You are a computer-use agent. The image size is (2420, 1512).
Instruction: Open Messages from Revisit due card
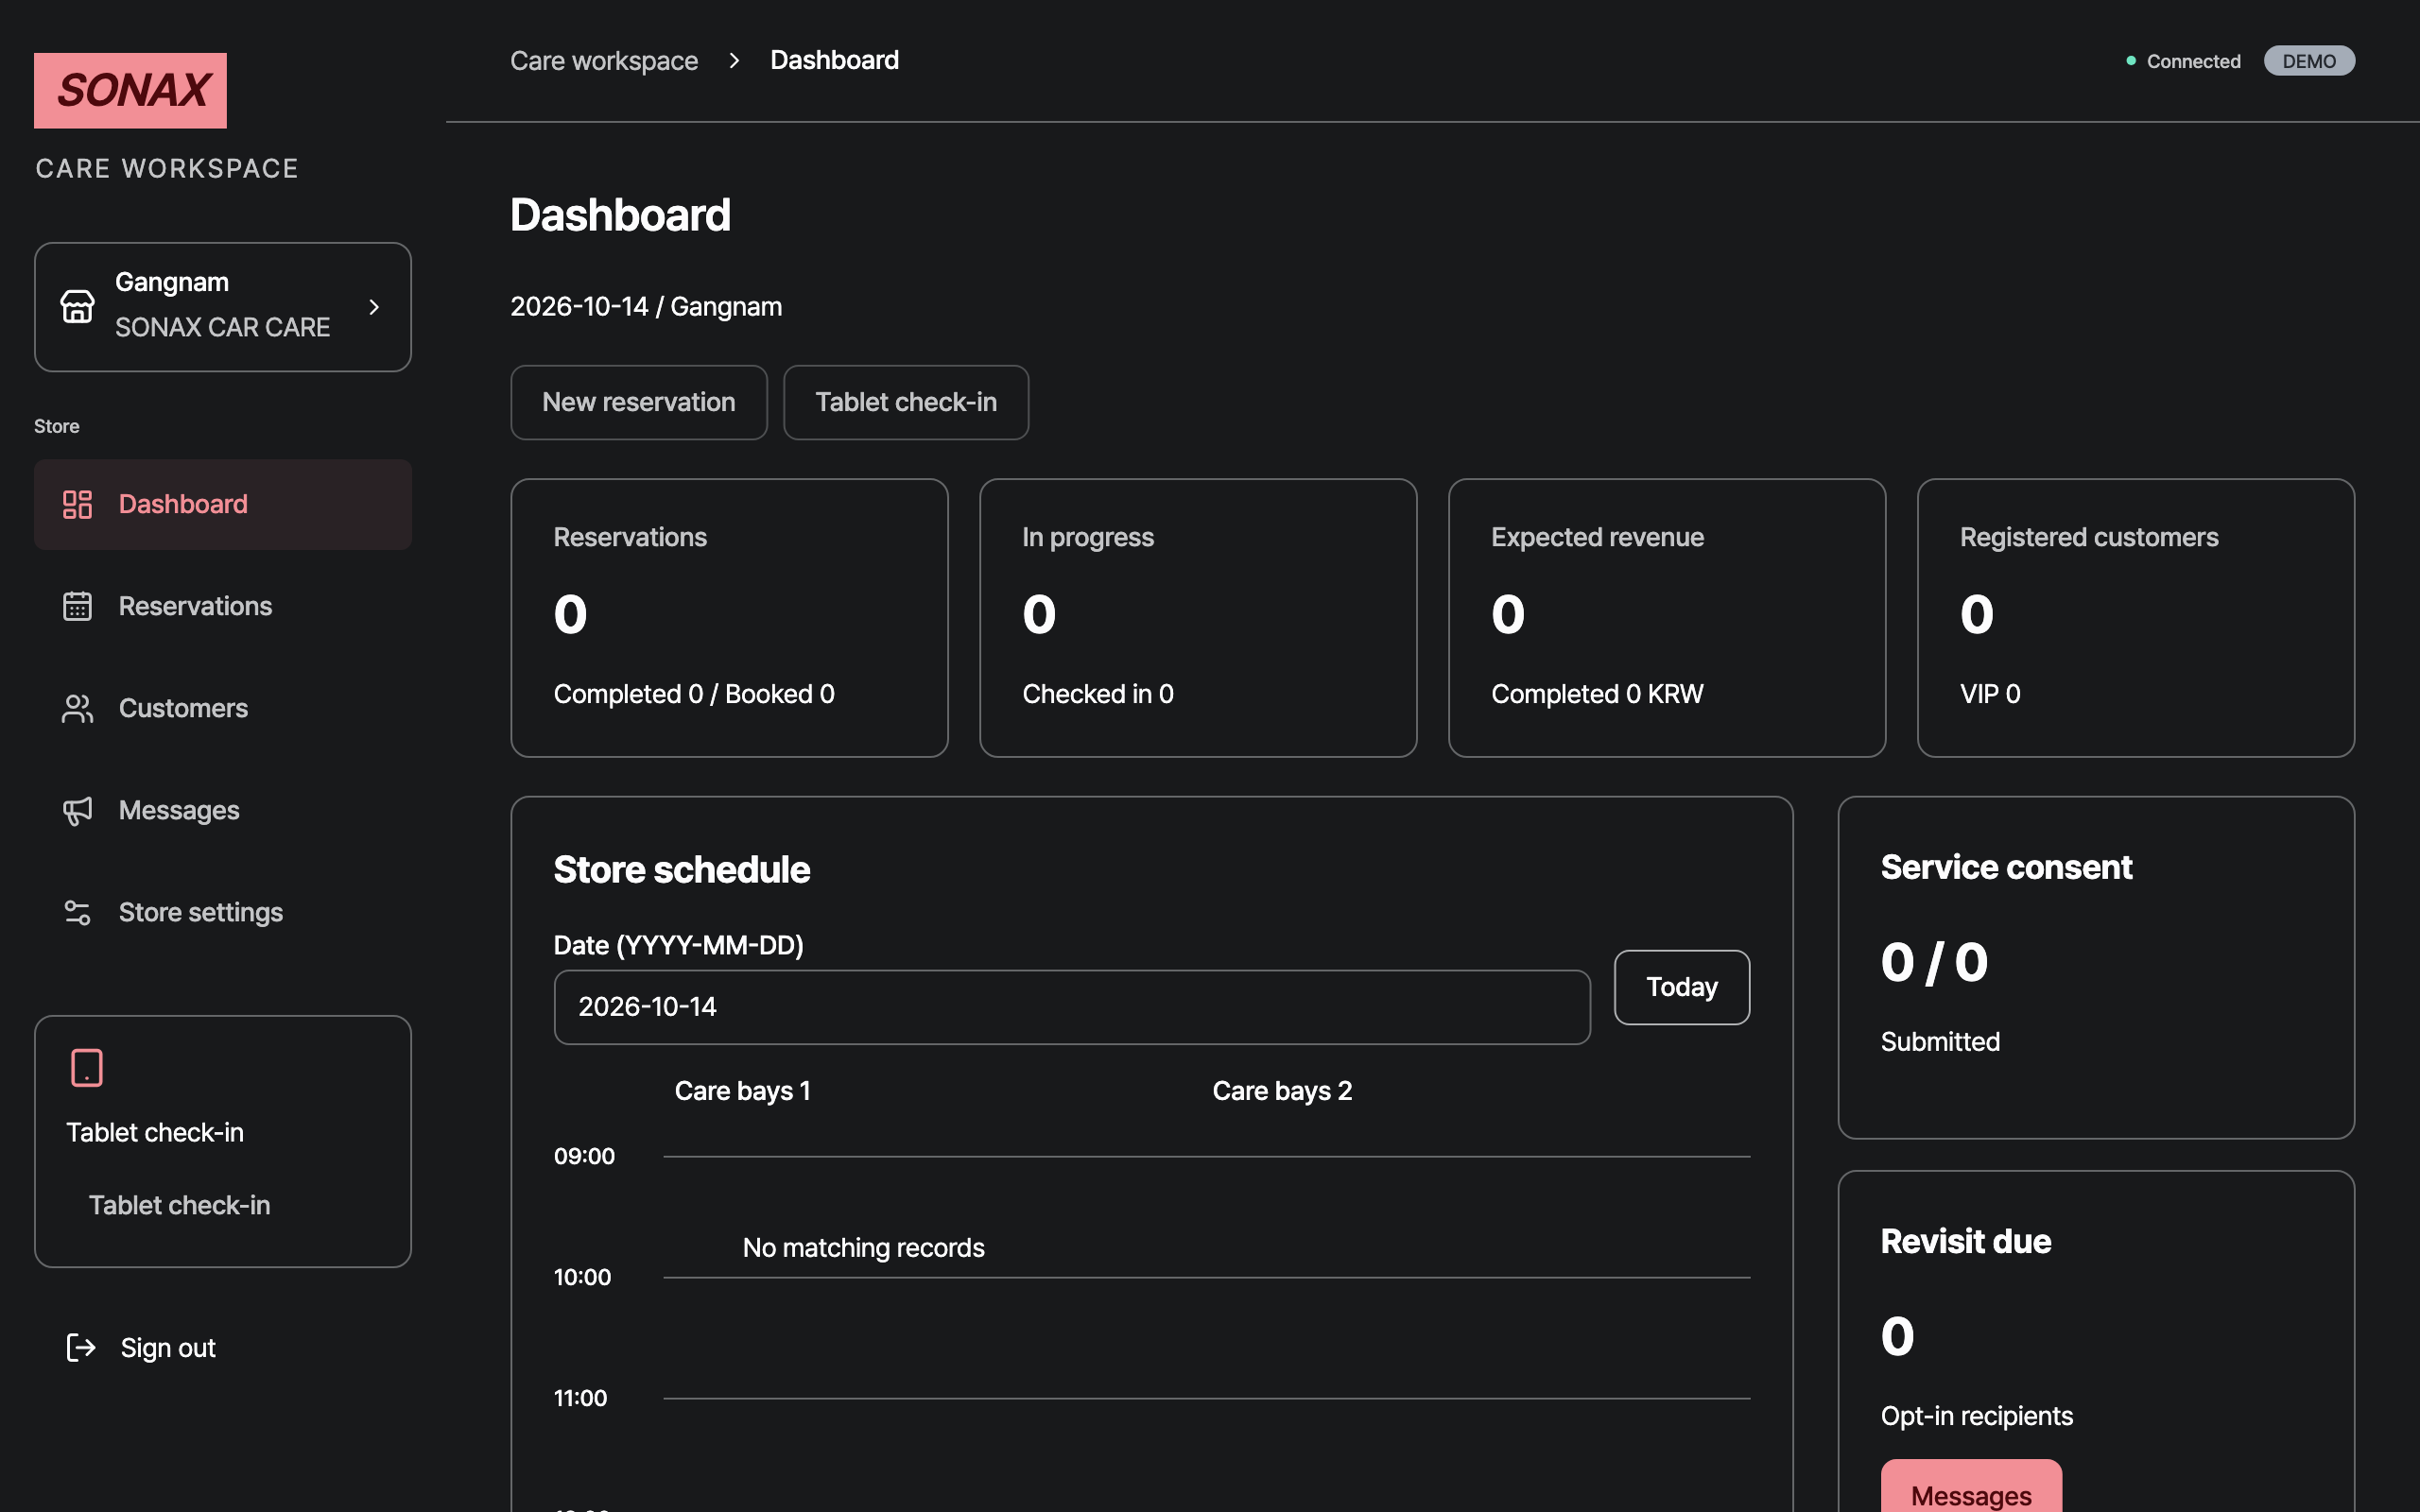pyautogui.click(x=1971, y=1490)
